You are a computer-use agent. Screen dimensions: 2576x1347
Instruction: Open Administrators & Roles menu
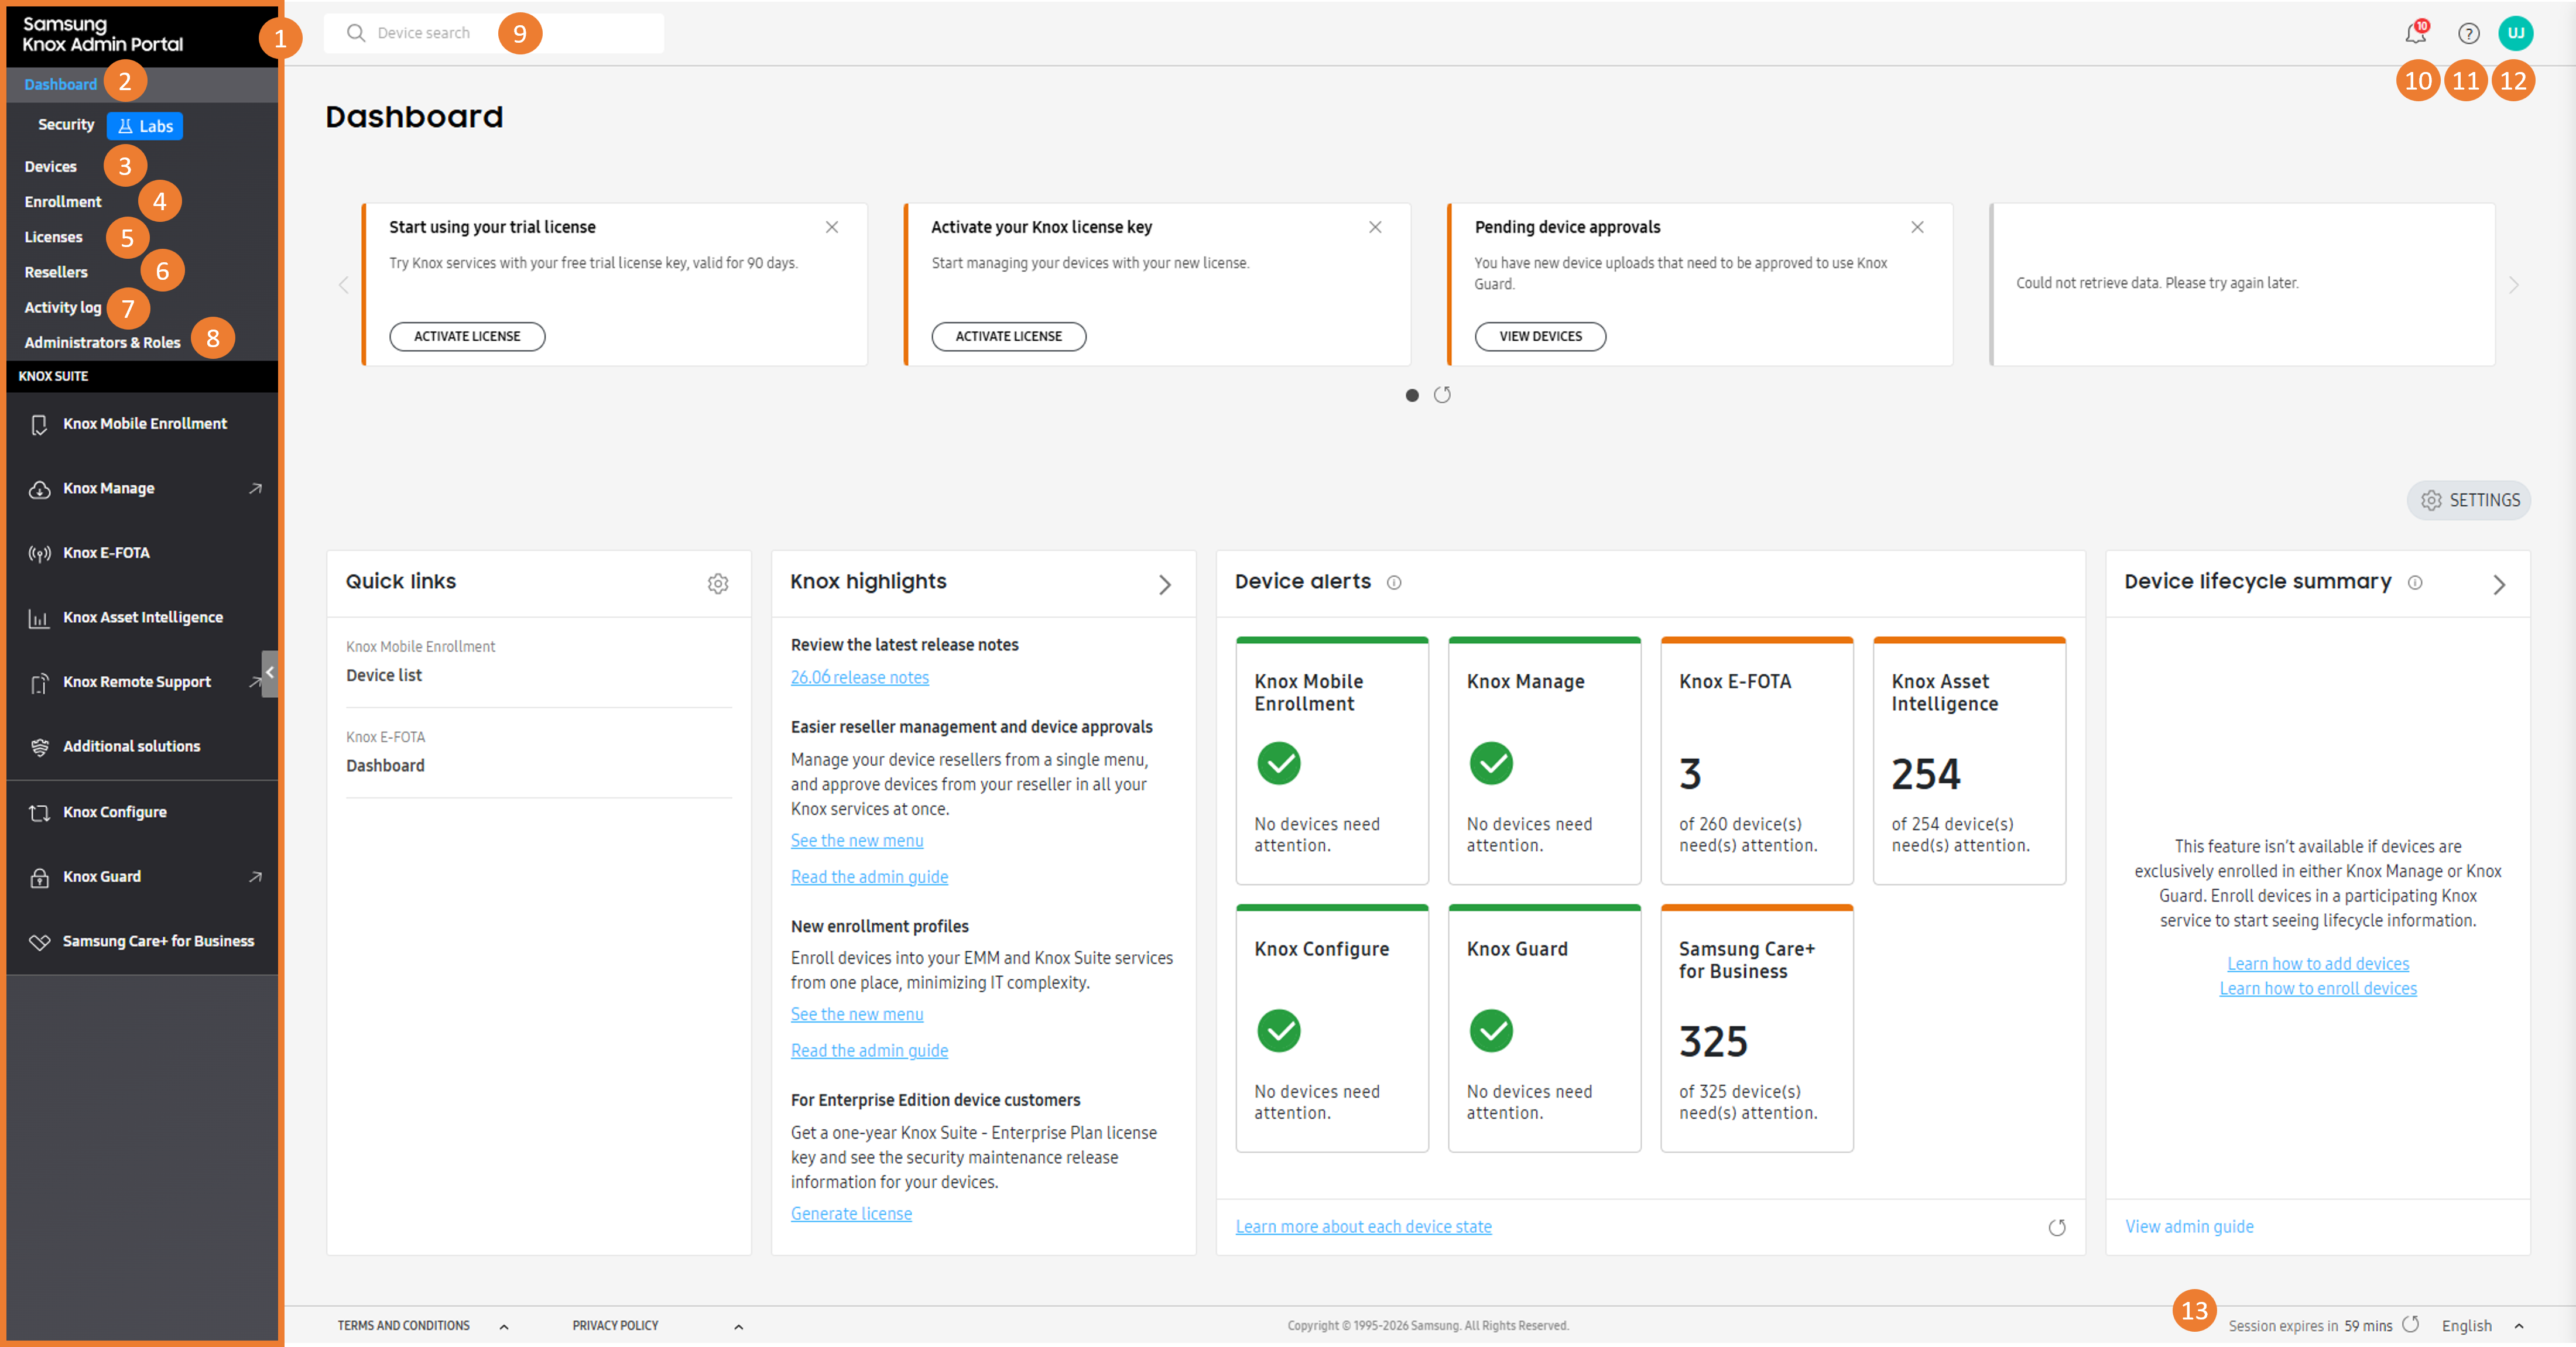pos(102,342)
